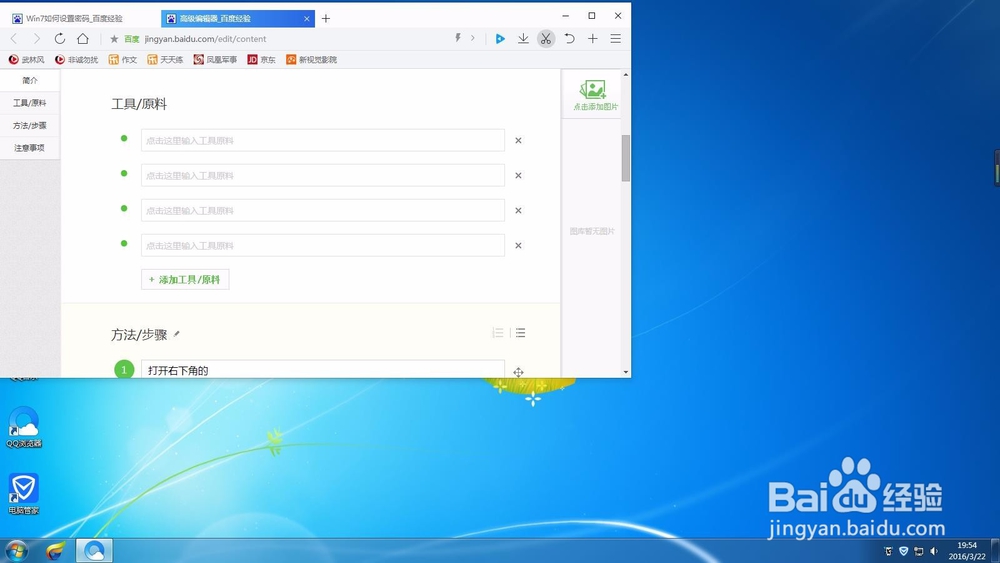The width and height of the screenshot is (1000, 563).
Task: Jump to the 方法/步骤 sidebar section
Action: pyautogui.click(x=30, y=125)
